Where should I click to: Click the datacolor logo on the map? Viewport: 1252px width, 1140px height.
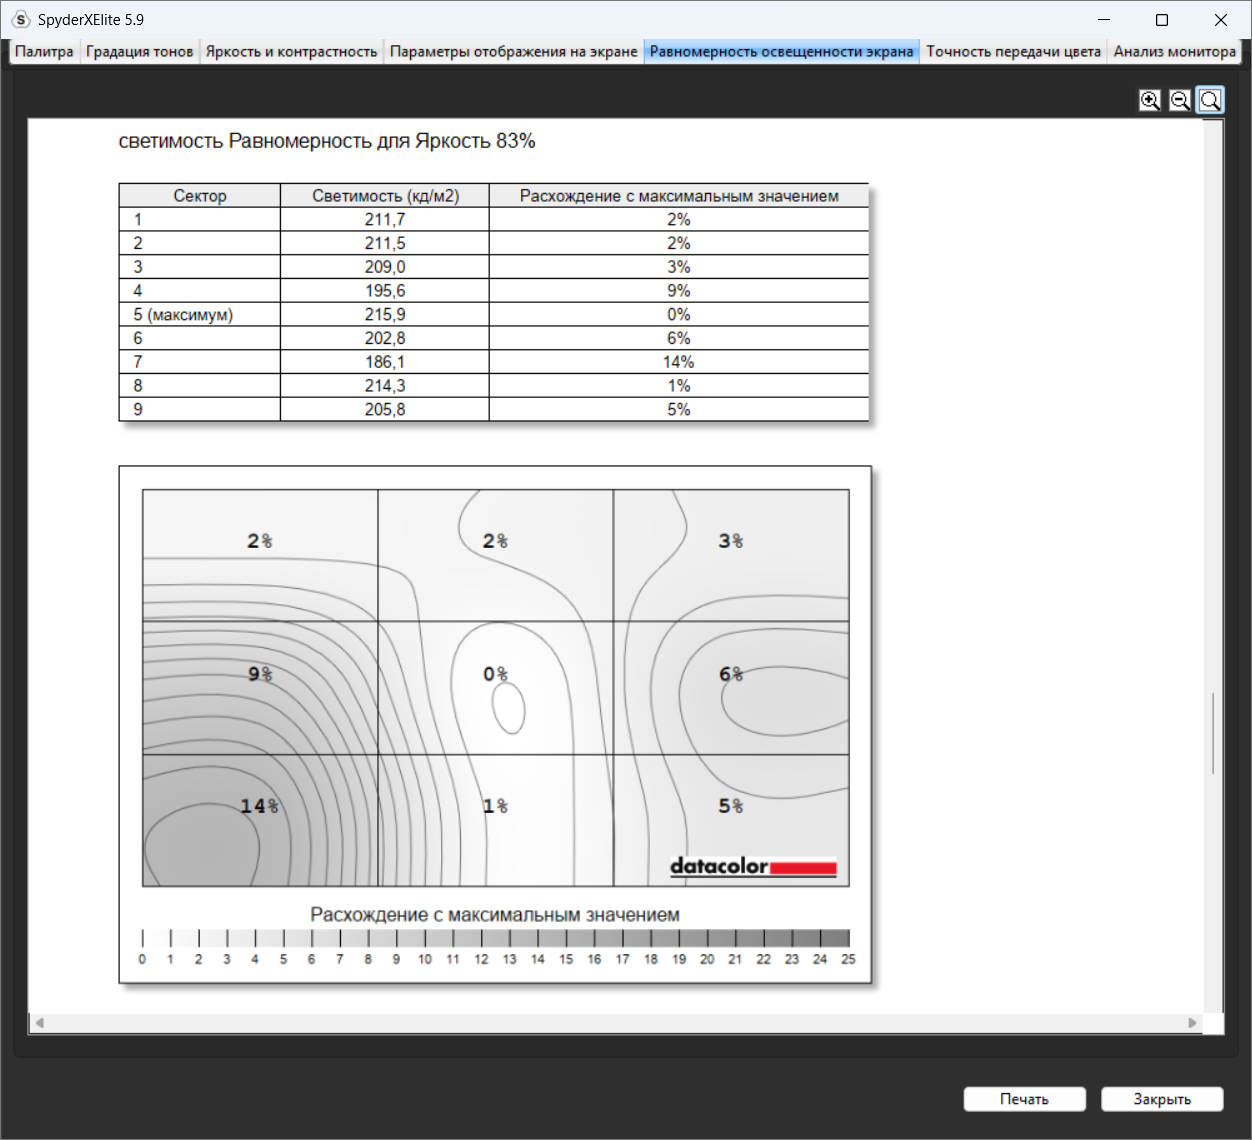pyautogui.click(x=753, y=866)
